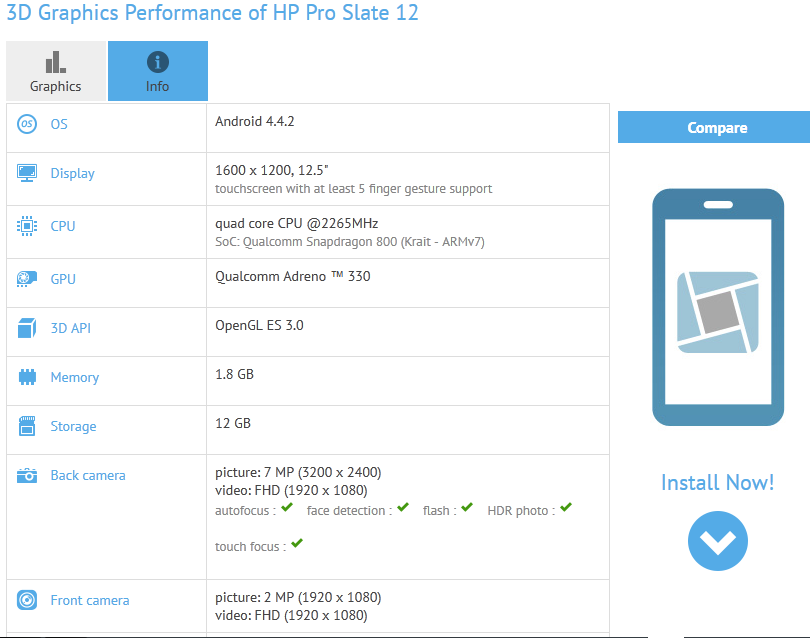Click the 3D API cube icon

tap(27, 328)
